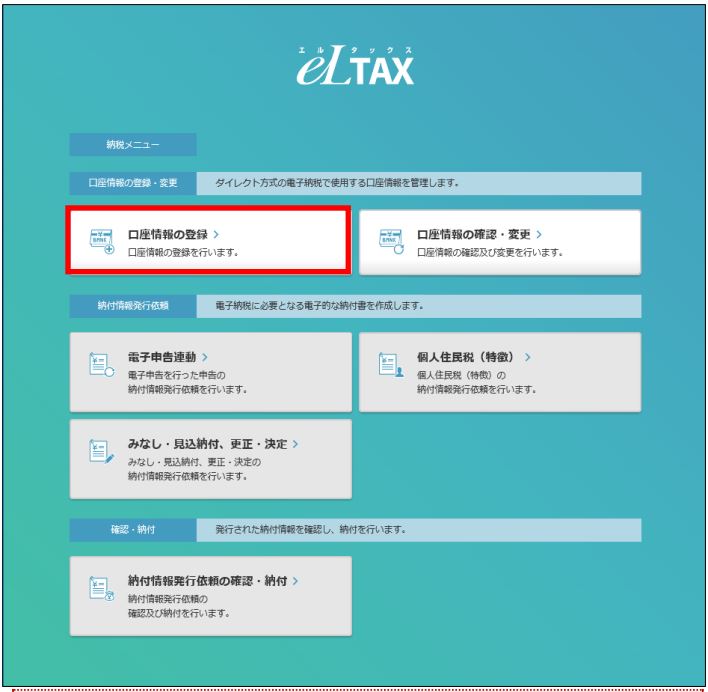This screenshot has width=708, height=692.
Task: Click description 確認及び納付を行います。
Action: coord(179,613)
